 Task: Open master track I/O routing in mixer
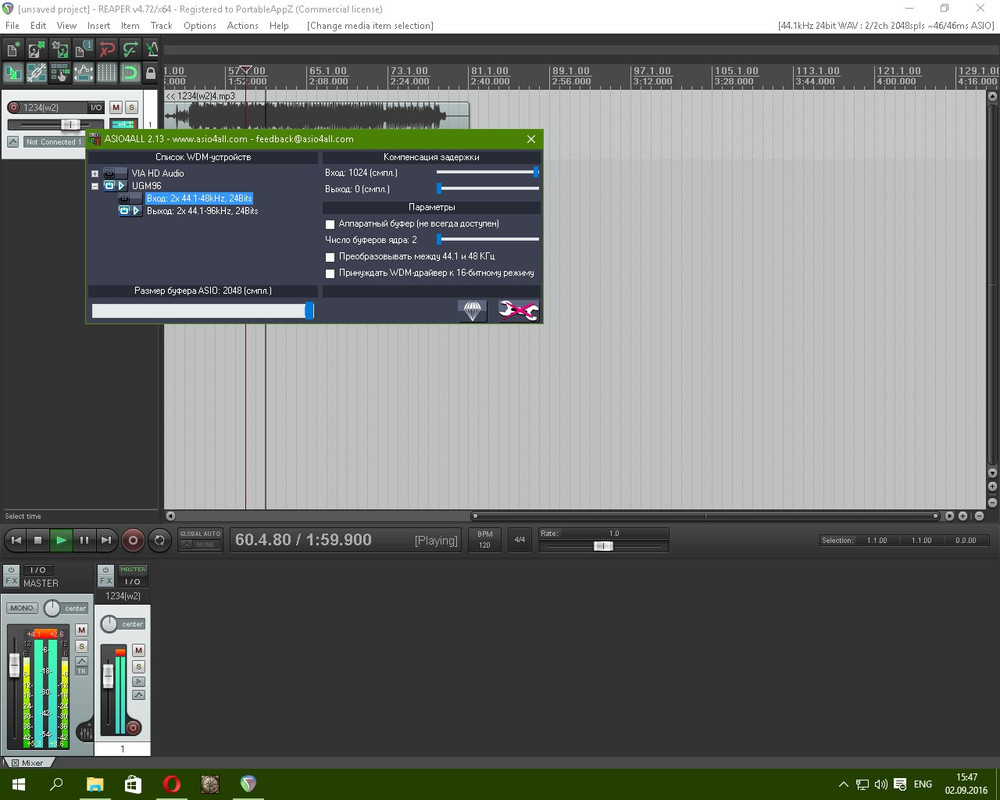pyautogui.click(x=38, y=570)
